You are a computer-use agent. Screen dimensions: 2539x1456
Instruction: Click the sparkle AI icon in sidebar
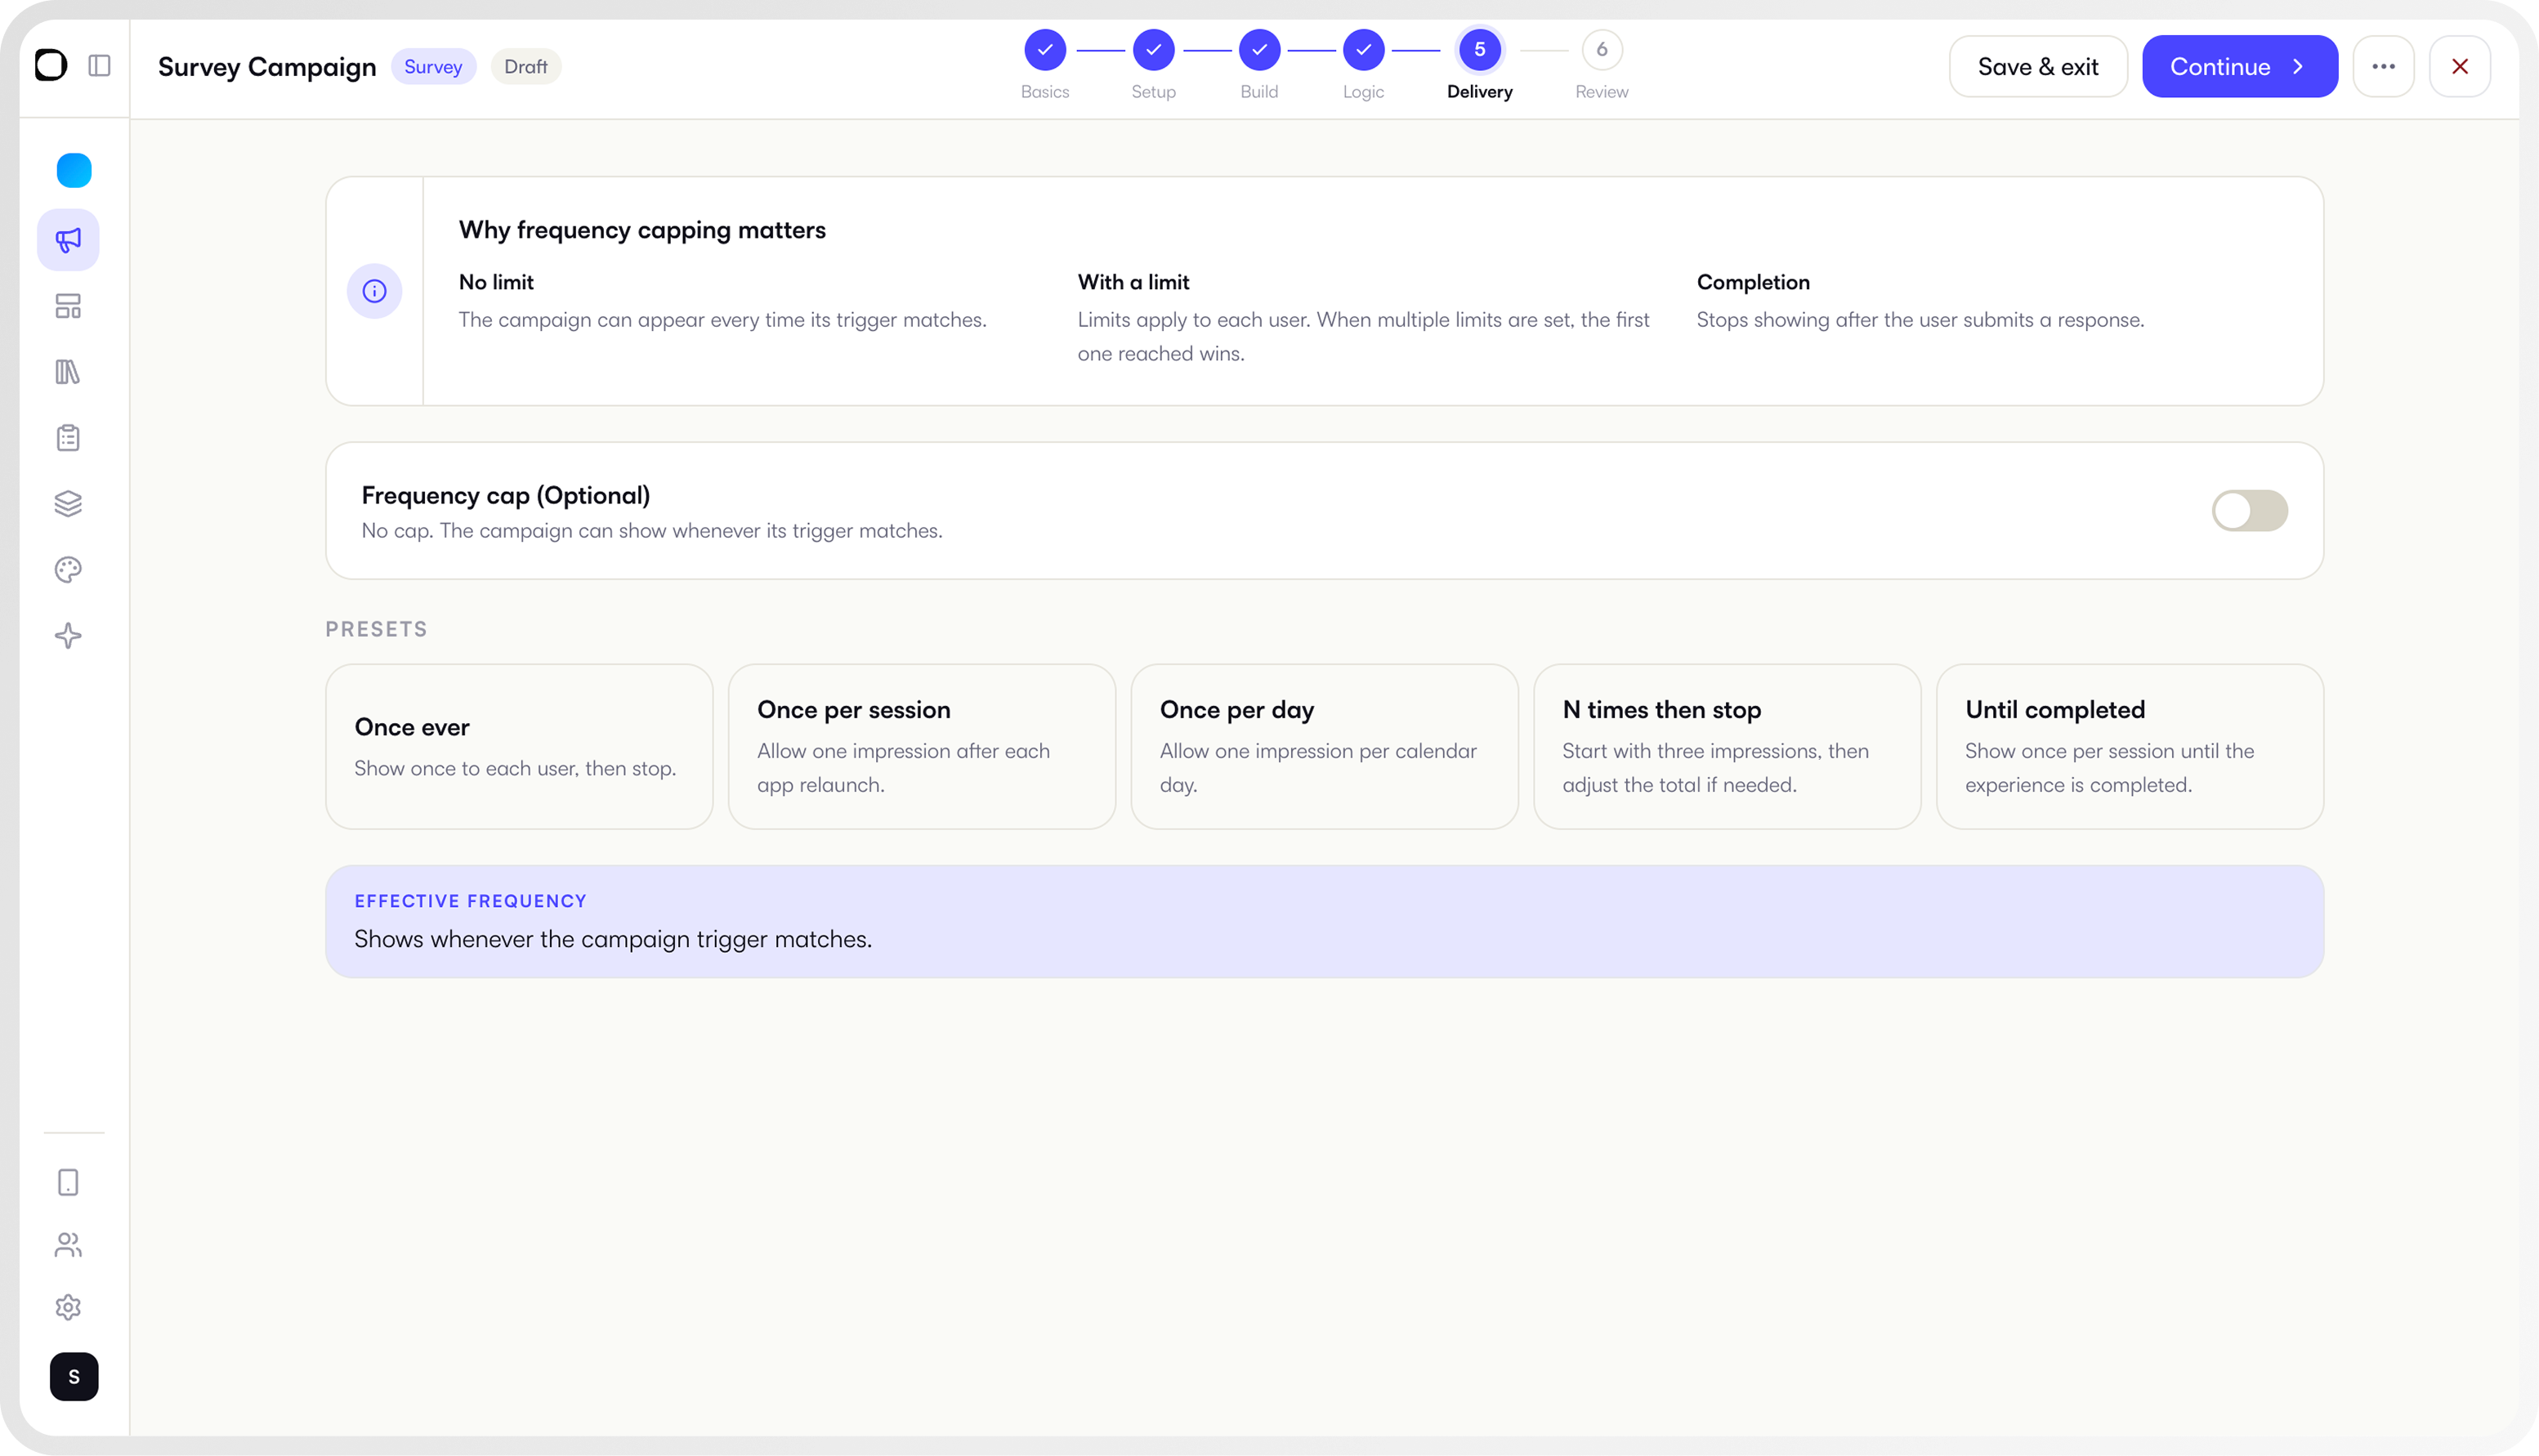[68, 636]
